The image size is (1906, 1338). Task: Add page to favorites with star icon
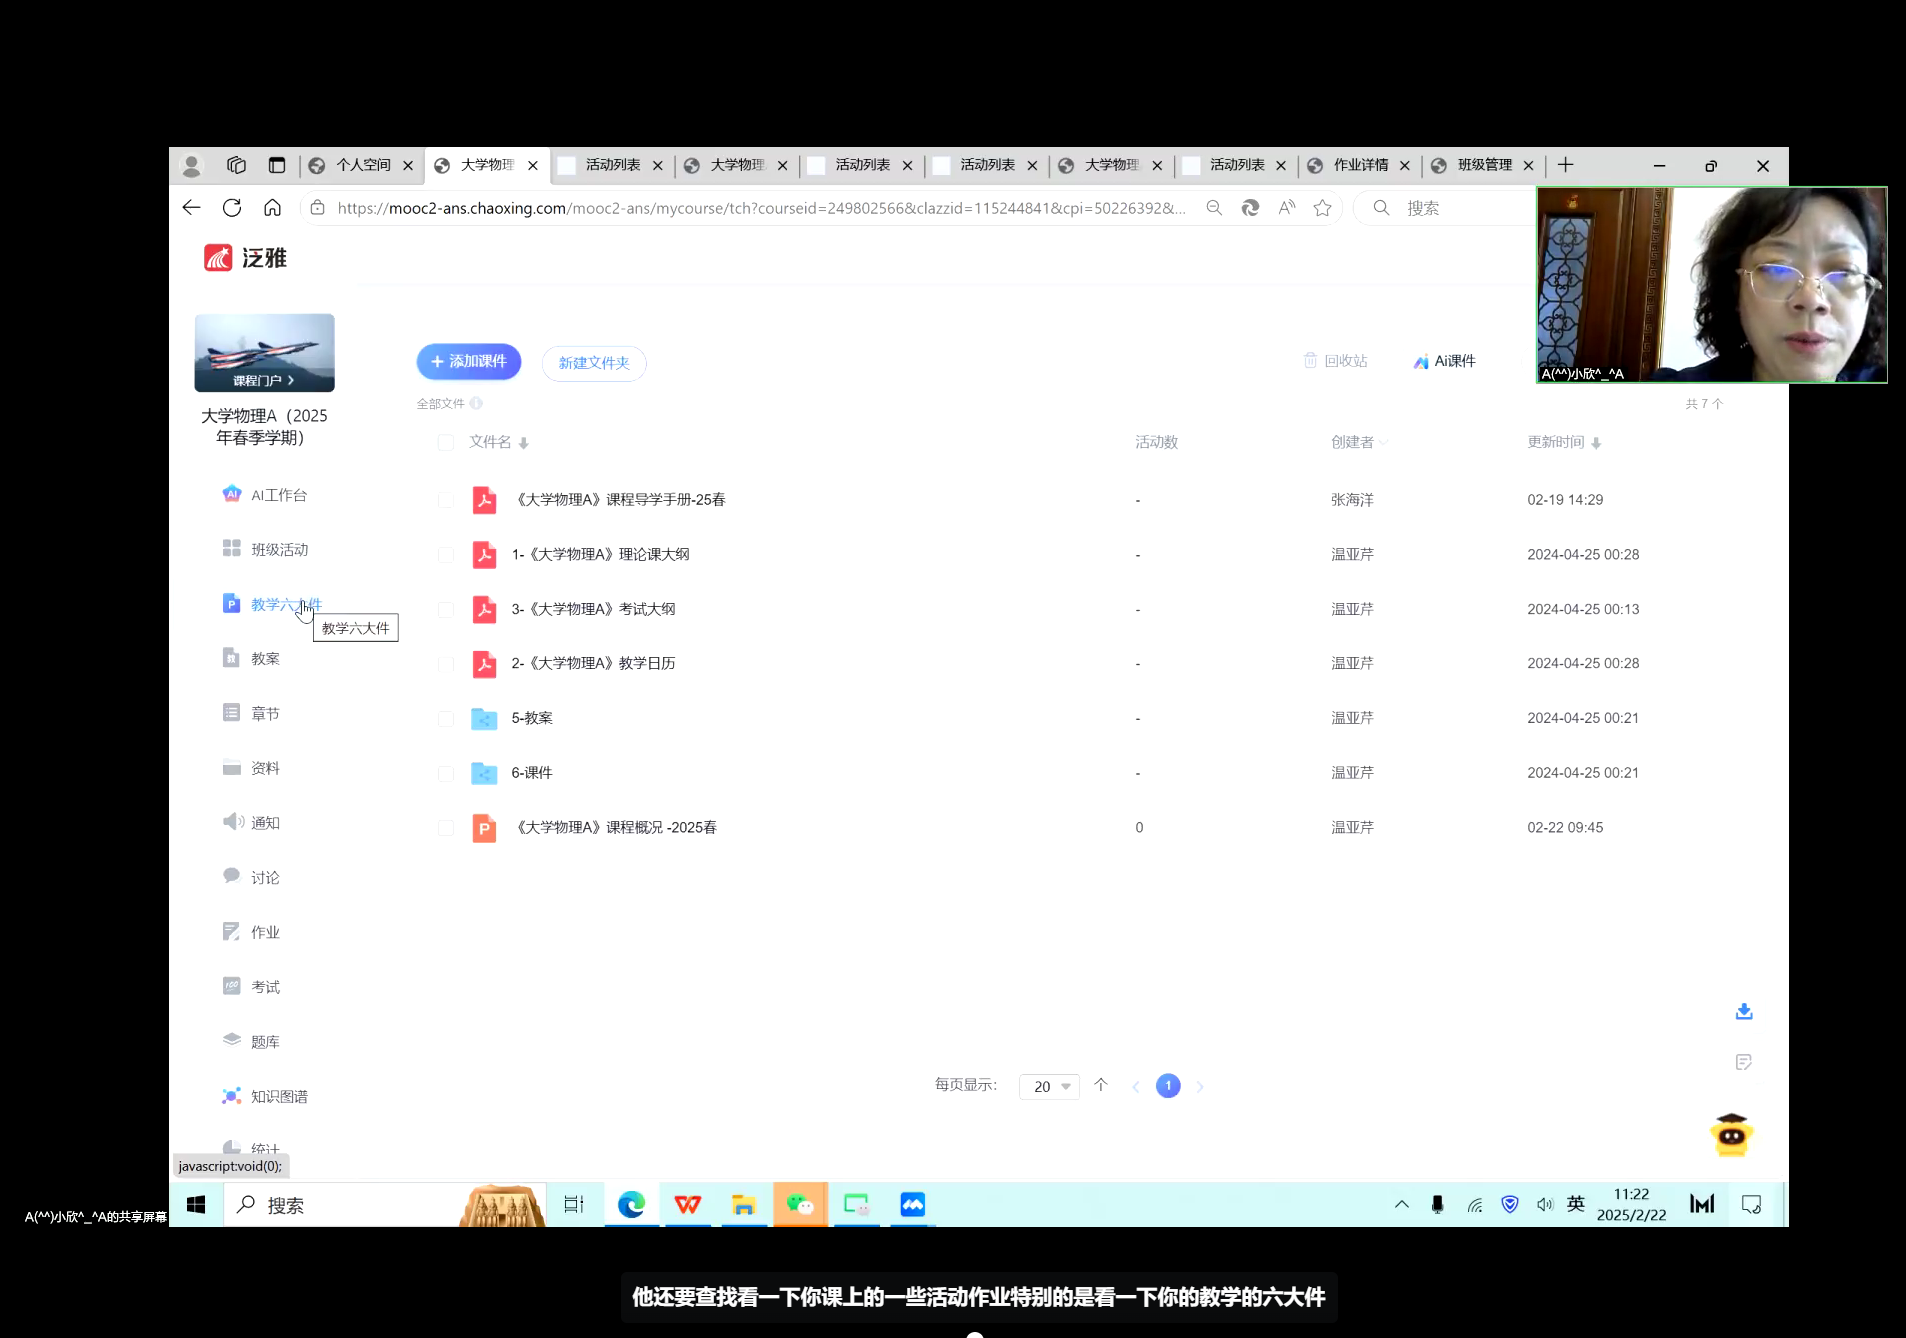pos(1322,207)
